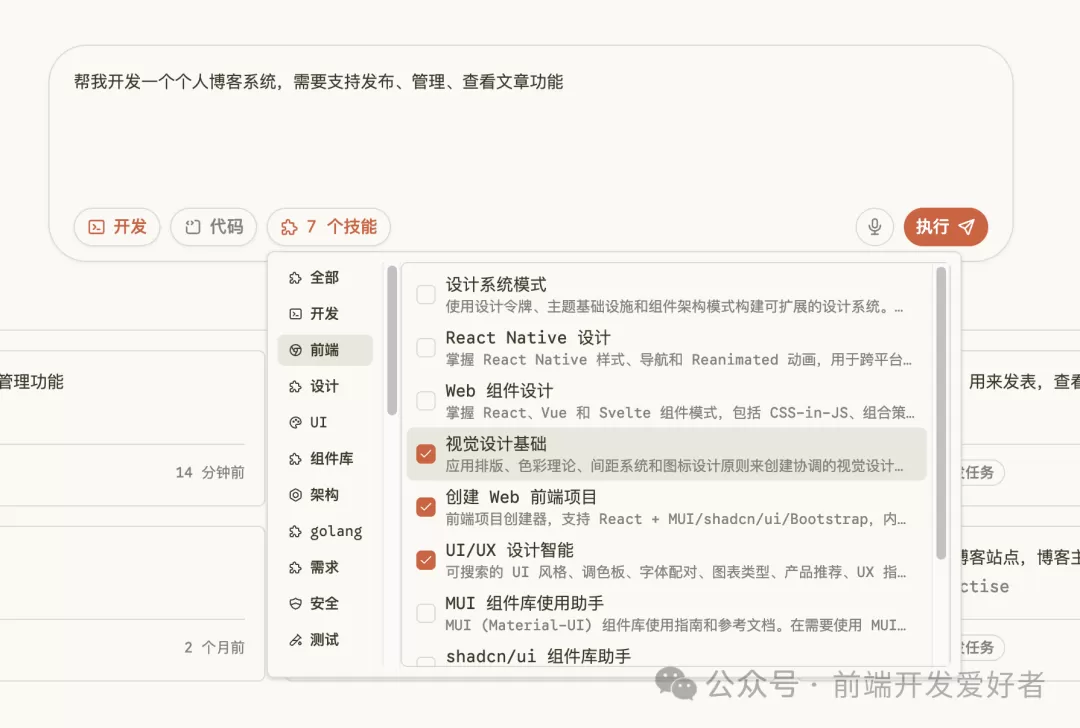1080x728 pixels.
Task: Select the 前端 category
Action: (325, 350)
